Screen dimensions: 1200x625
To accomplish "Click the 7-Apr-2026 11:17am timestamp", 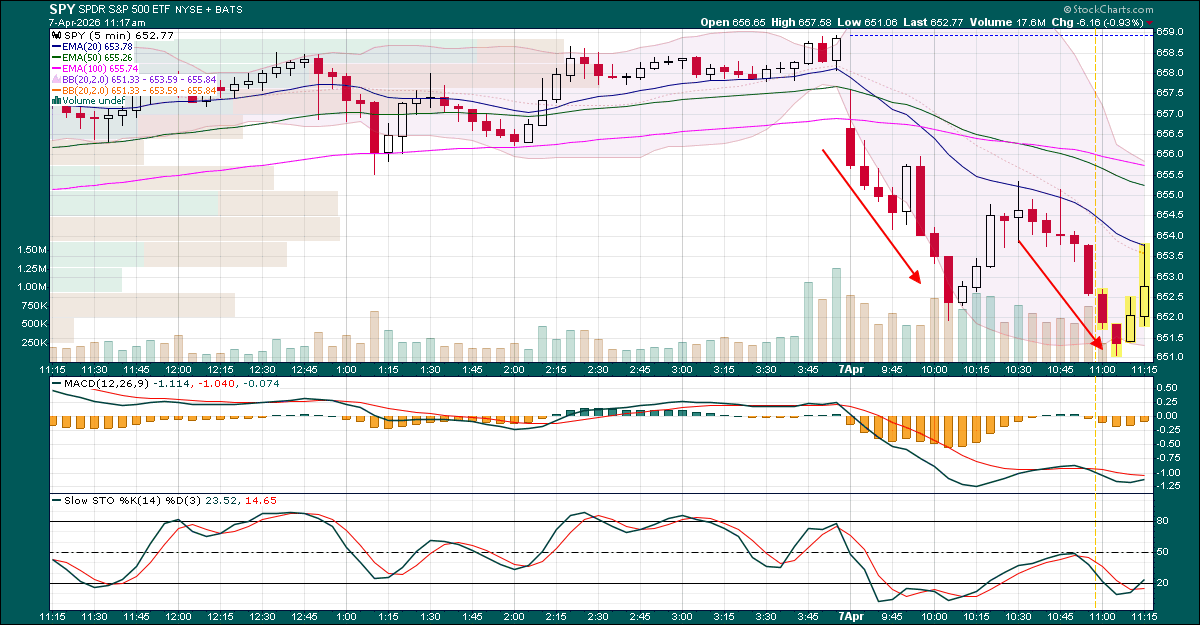I will 99,21.
